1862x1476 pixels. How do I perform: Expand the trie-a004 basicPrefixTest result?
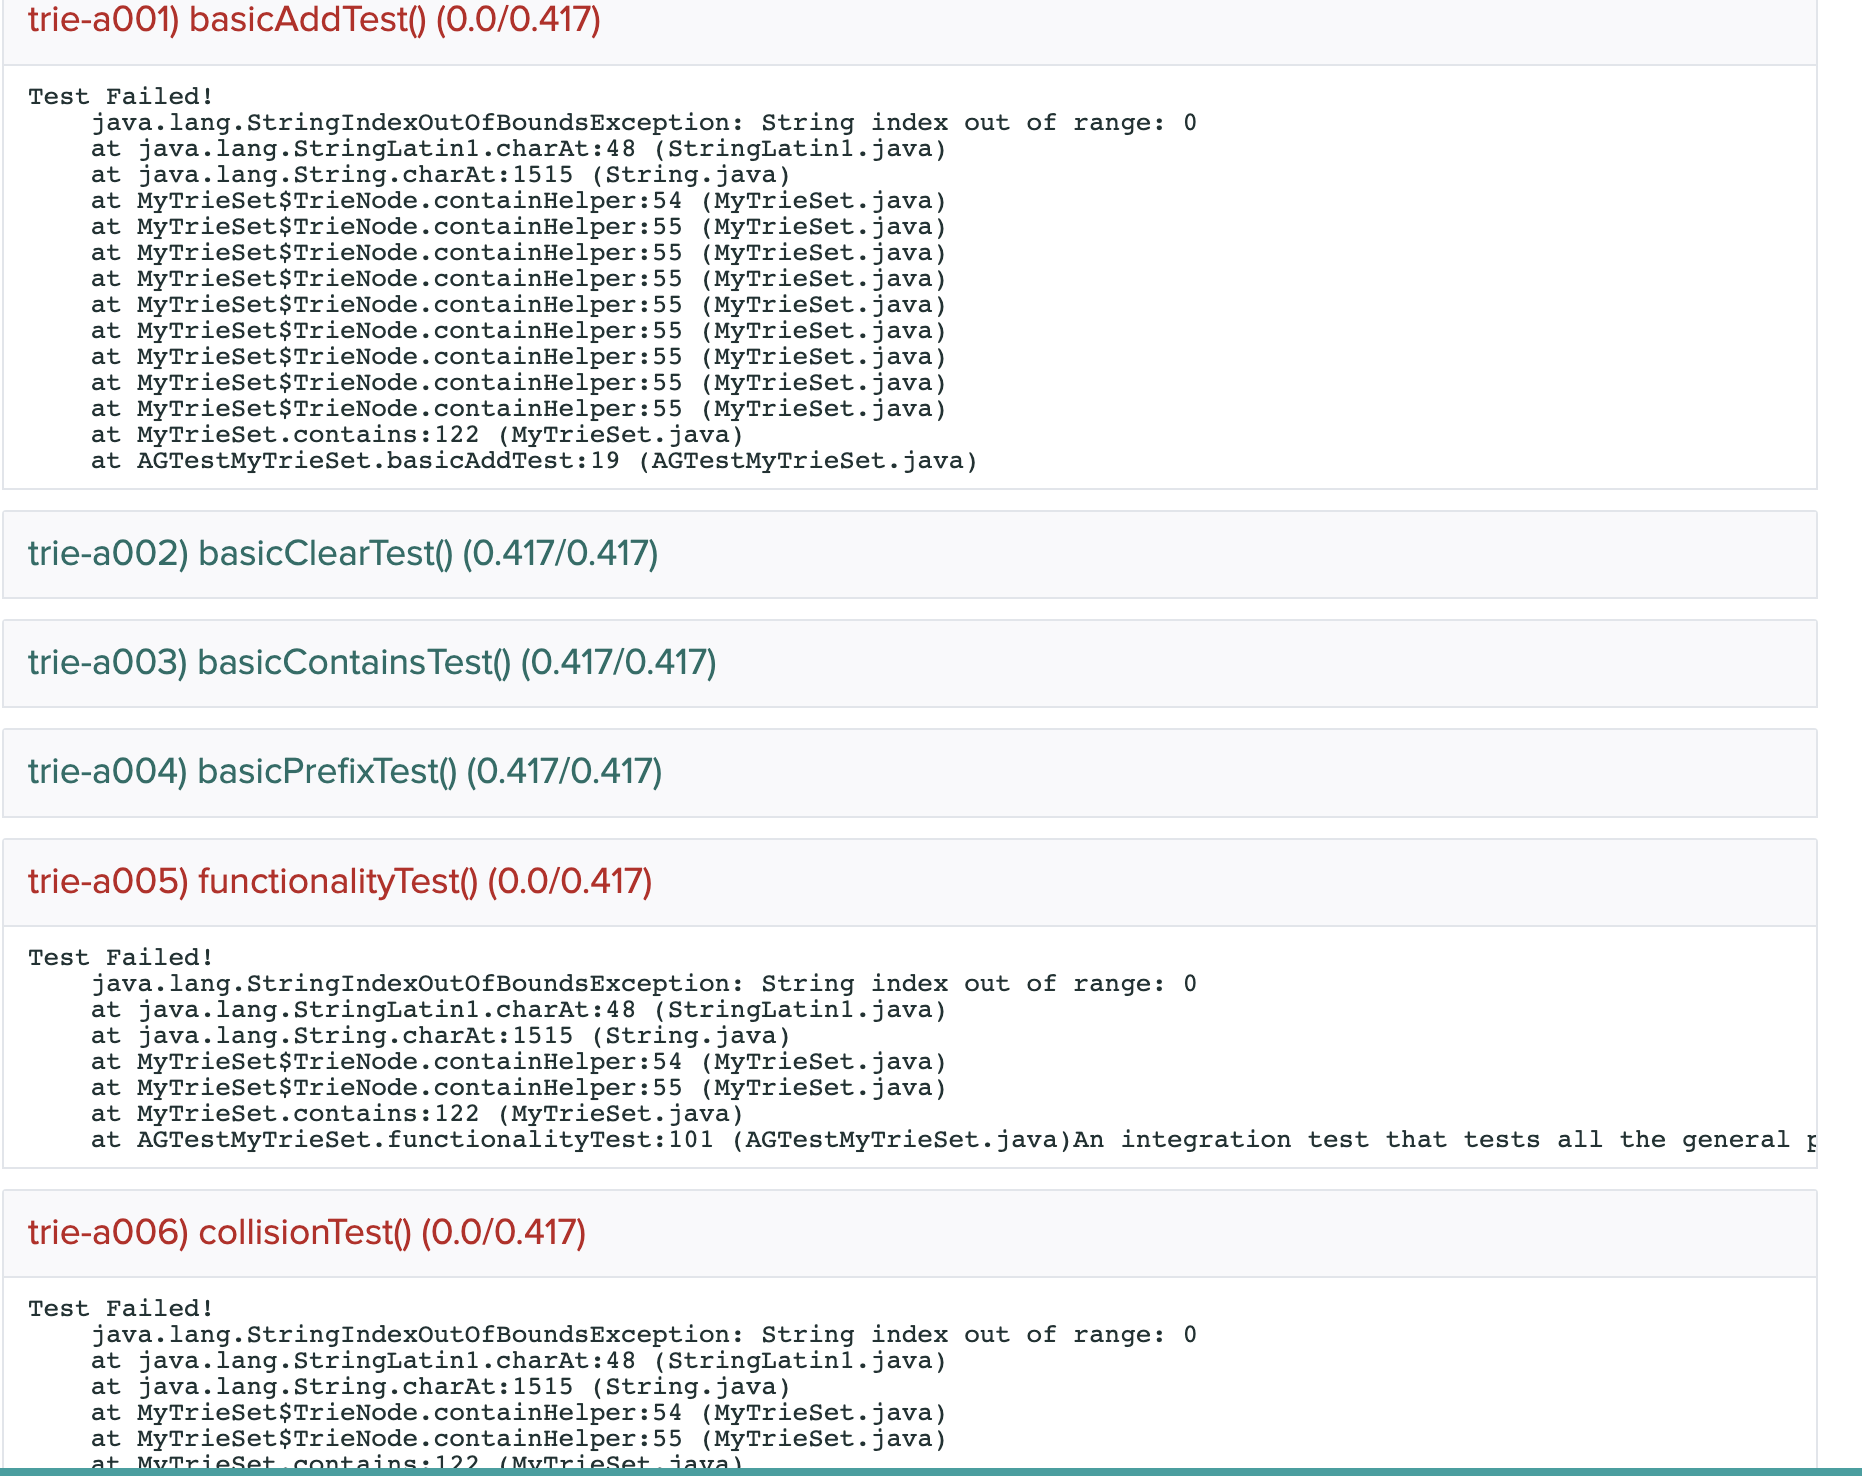[x=345, y=771]
